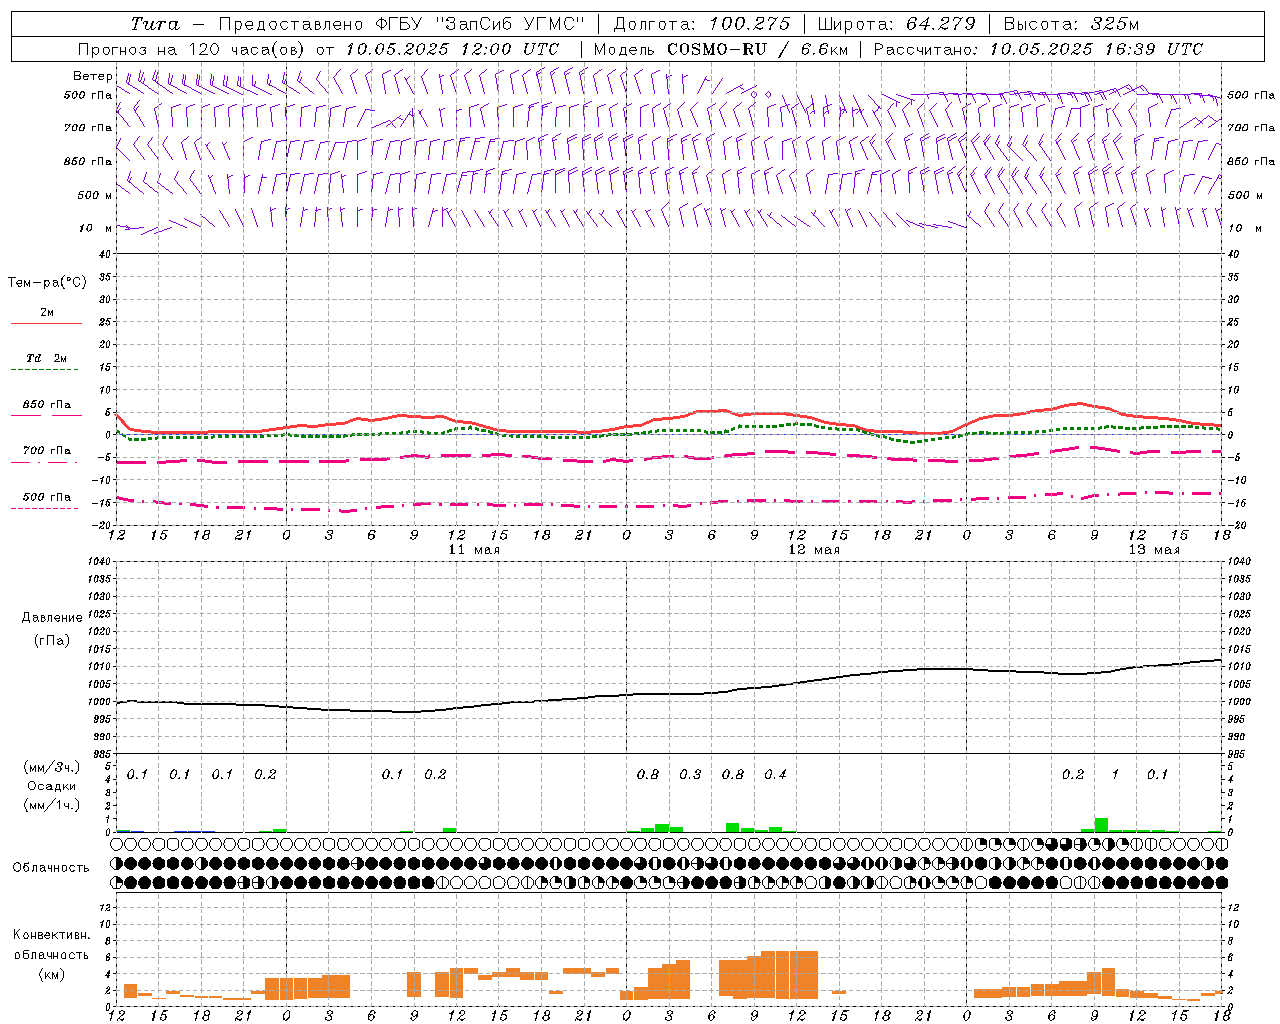Click the precipitation value "0.3" on 12 May
The image size is (1280, 1024).
tap(690, 775)
